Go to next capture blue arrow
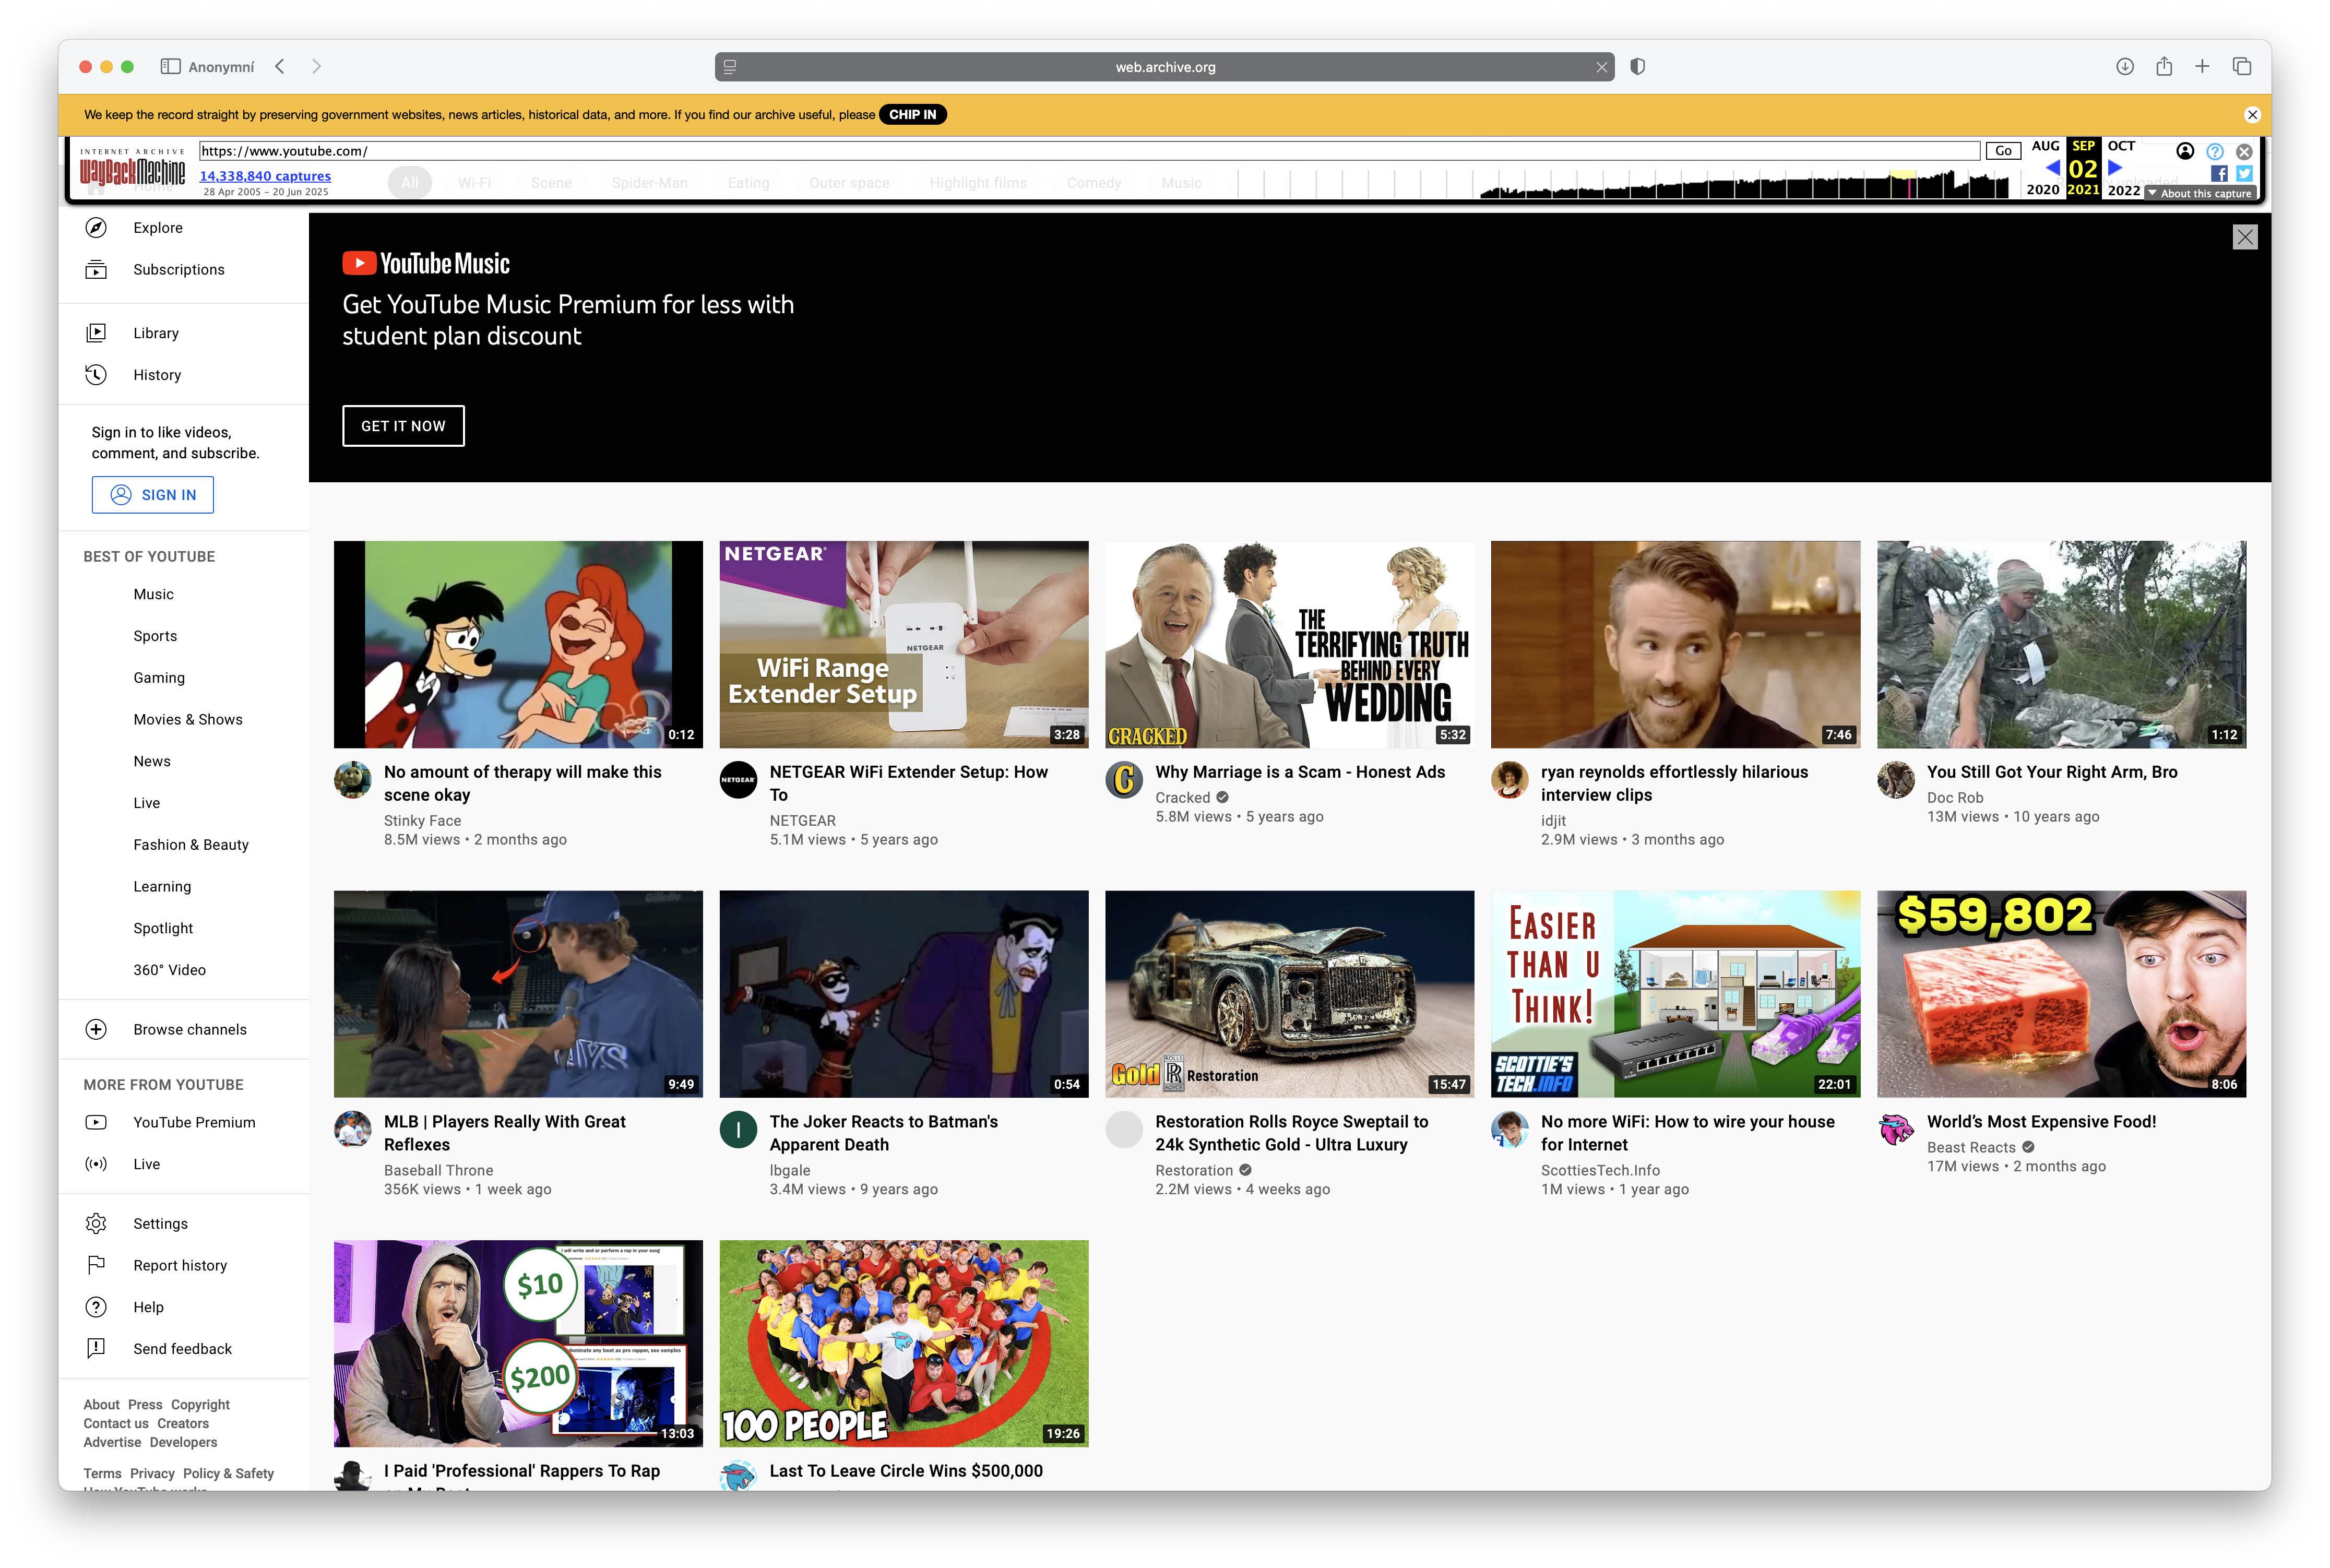The image size is (2330, 1568). pyautogui.click(x=2115, y=168)
